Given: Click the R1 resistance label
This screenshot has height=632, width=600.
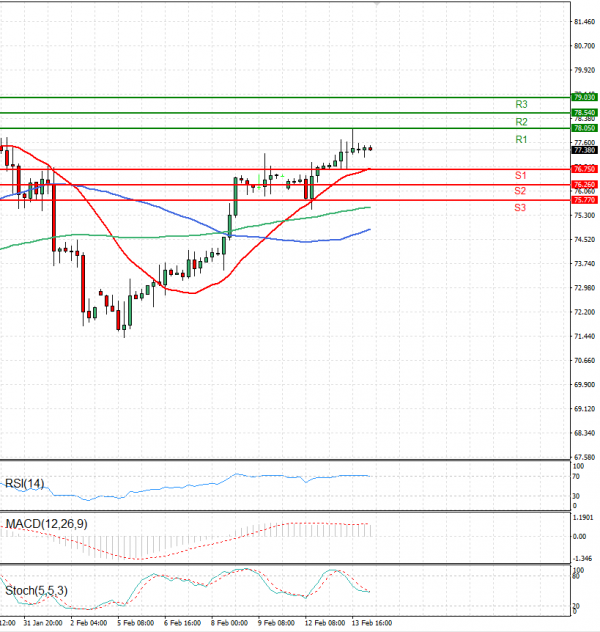Looking at the screenshot, I should pos(521,139).
